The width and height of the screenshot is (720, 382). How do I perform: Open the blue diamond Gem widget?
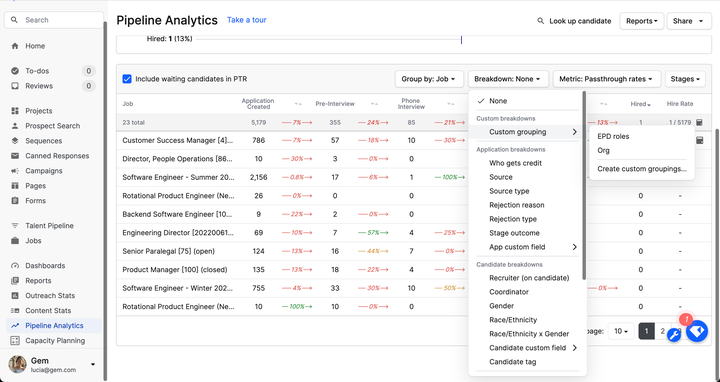coord(697,331)
